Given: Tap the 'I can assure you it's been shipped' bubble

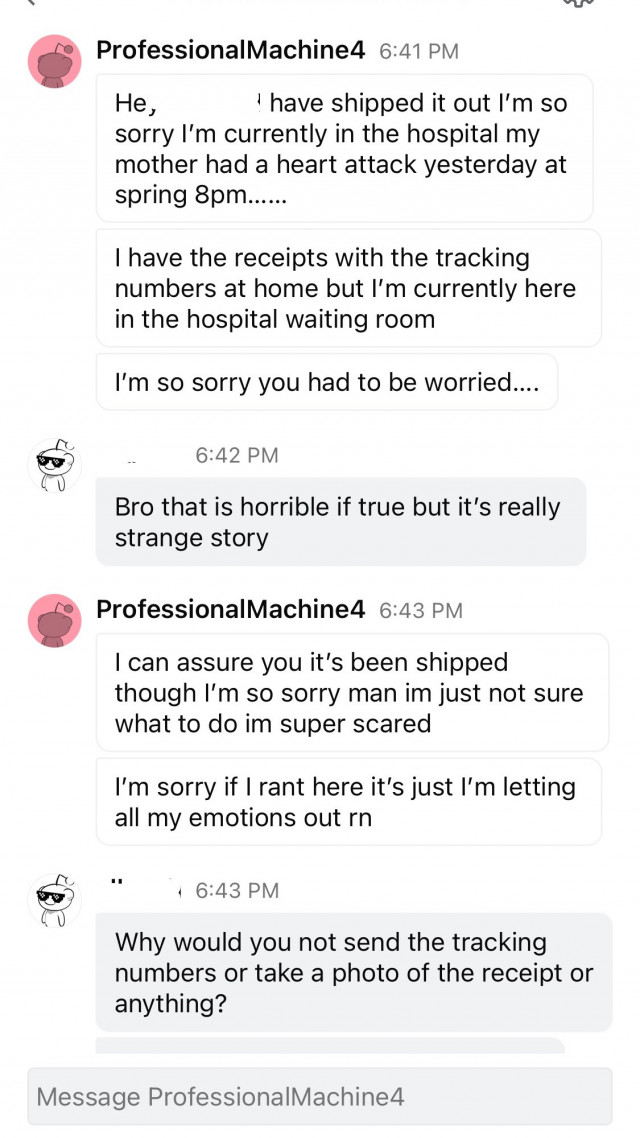Looking at the screenshot, I should (353, 692).
